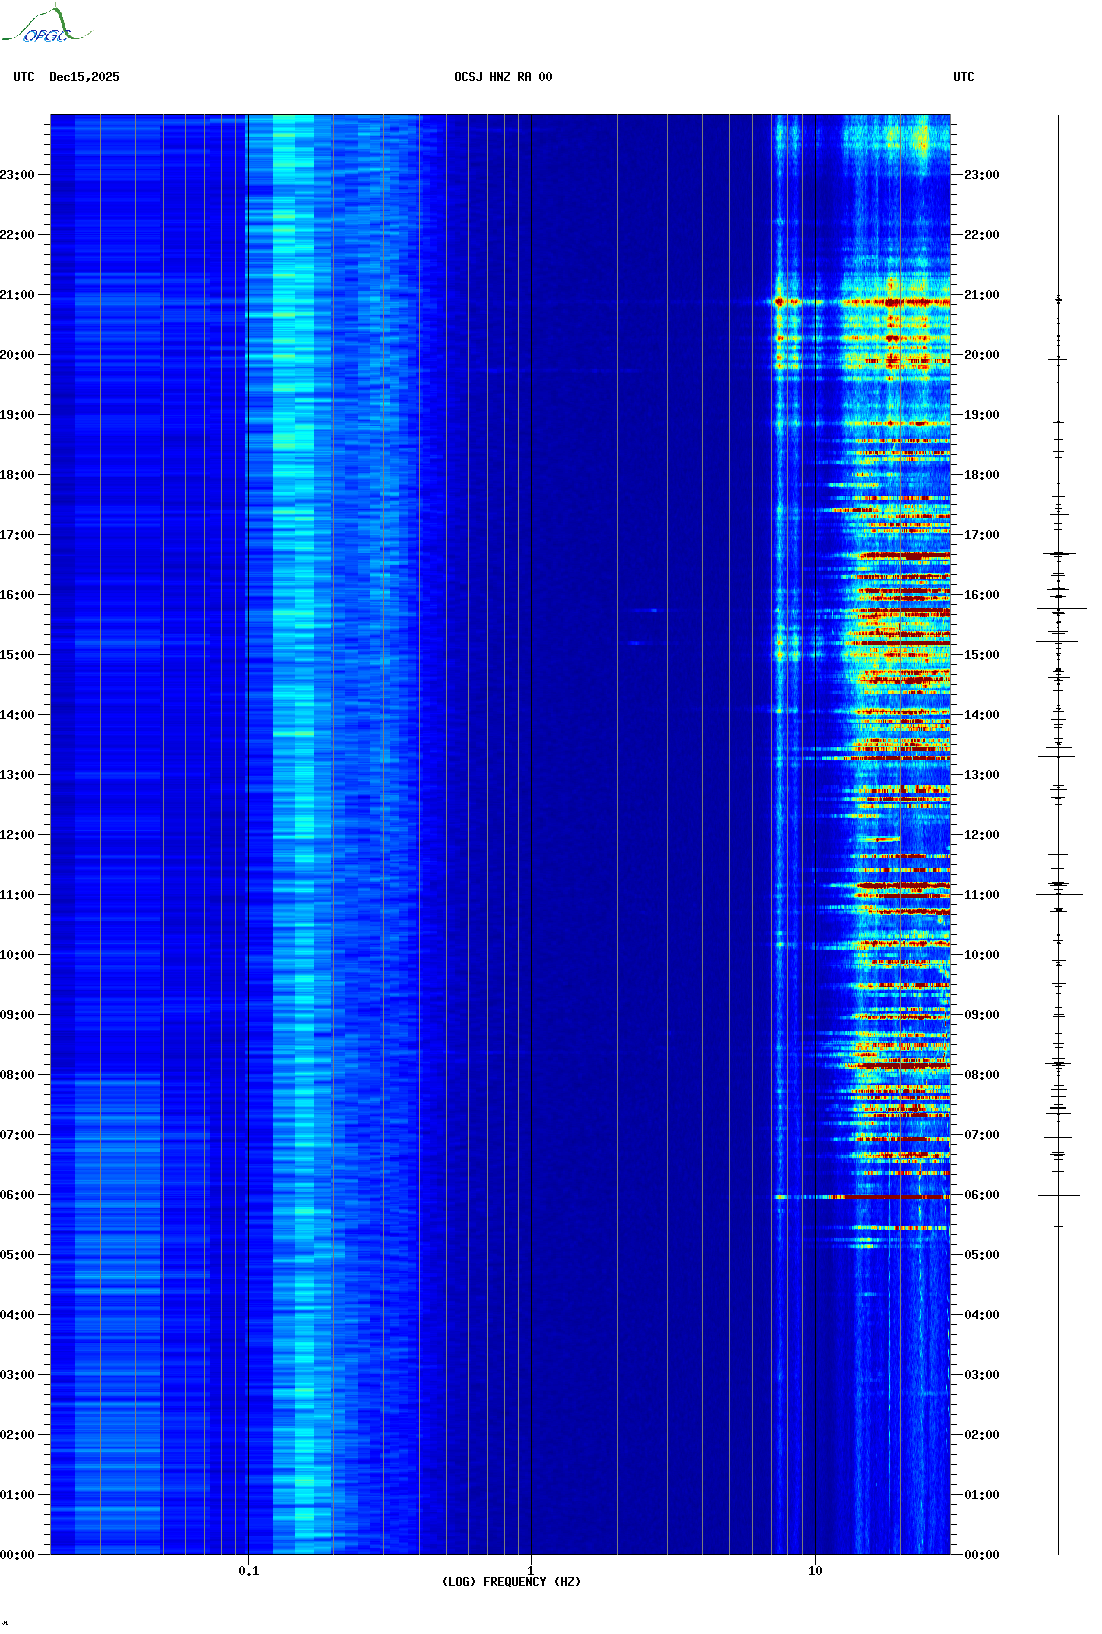Screen dimensions: 1102x1634
Task: Pick the 16:00 label on right axis
Action: click(x=981, y=595)
